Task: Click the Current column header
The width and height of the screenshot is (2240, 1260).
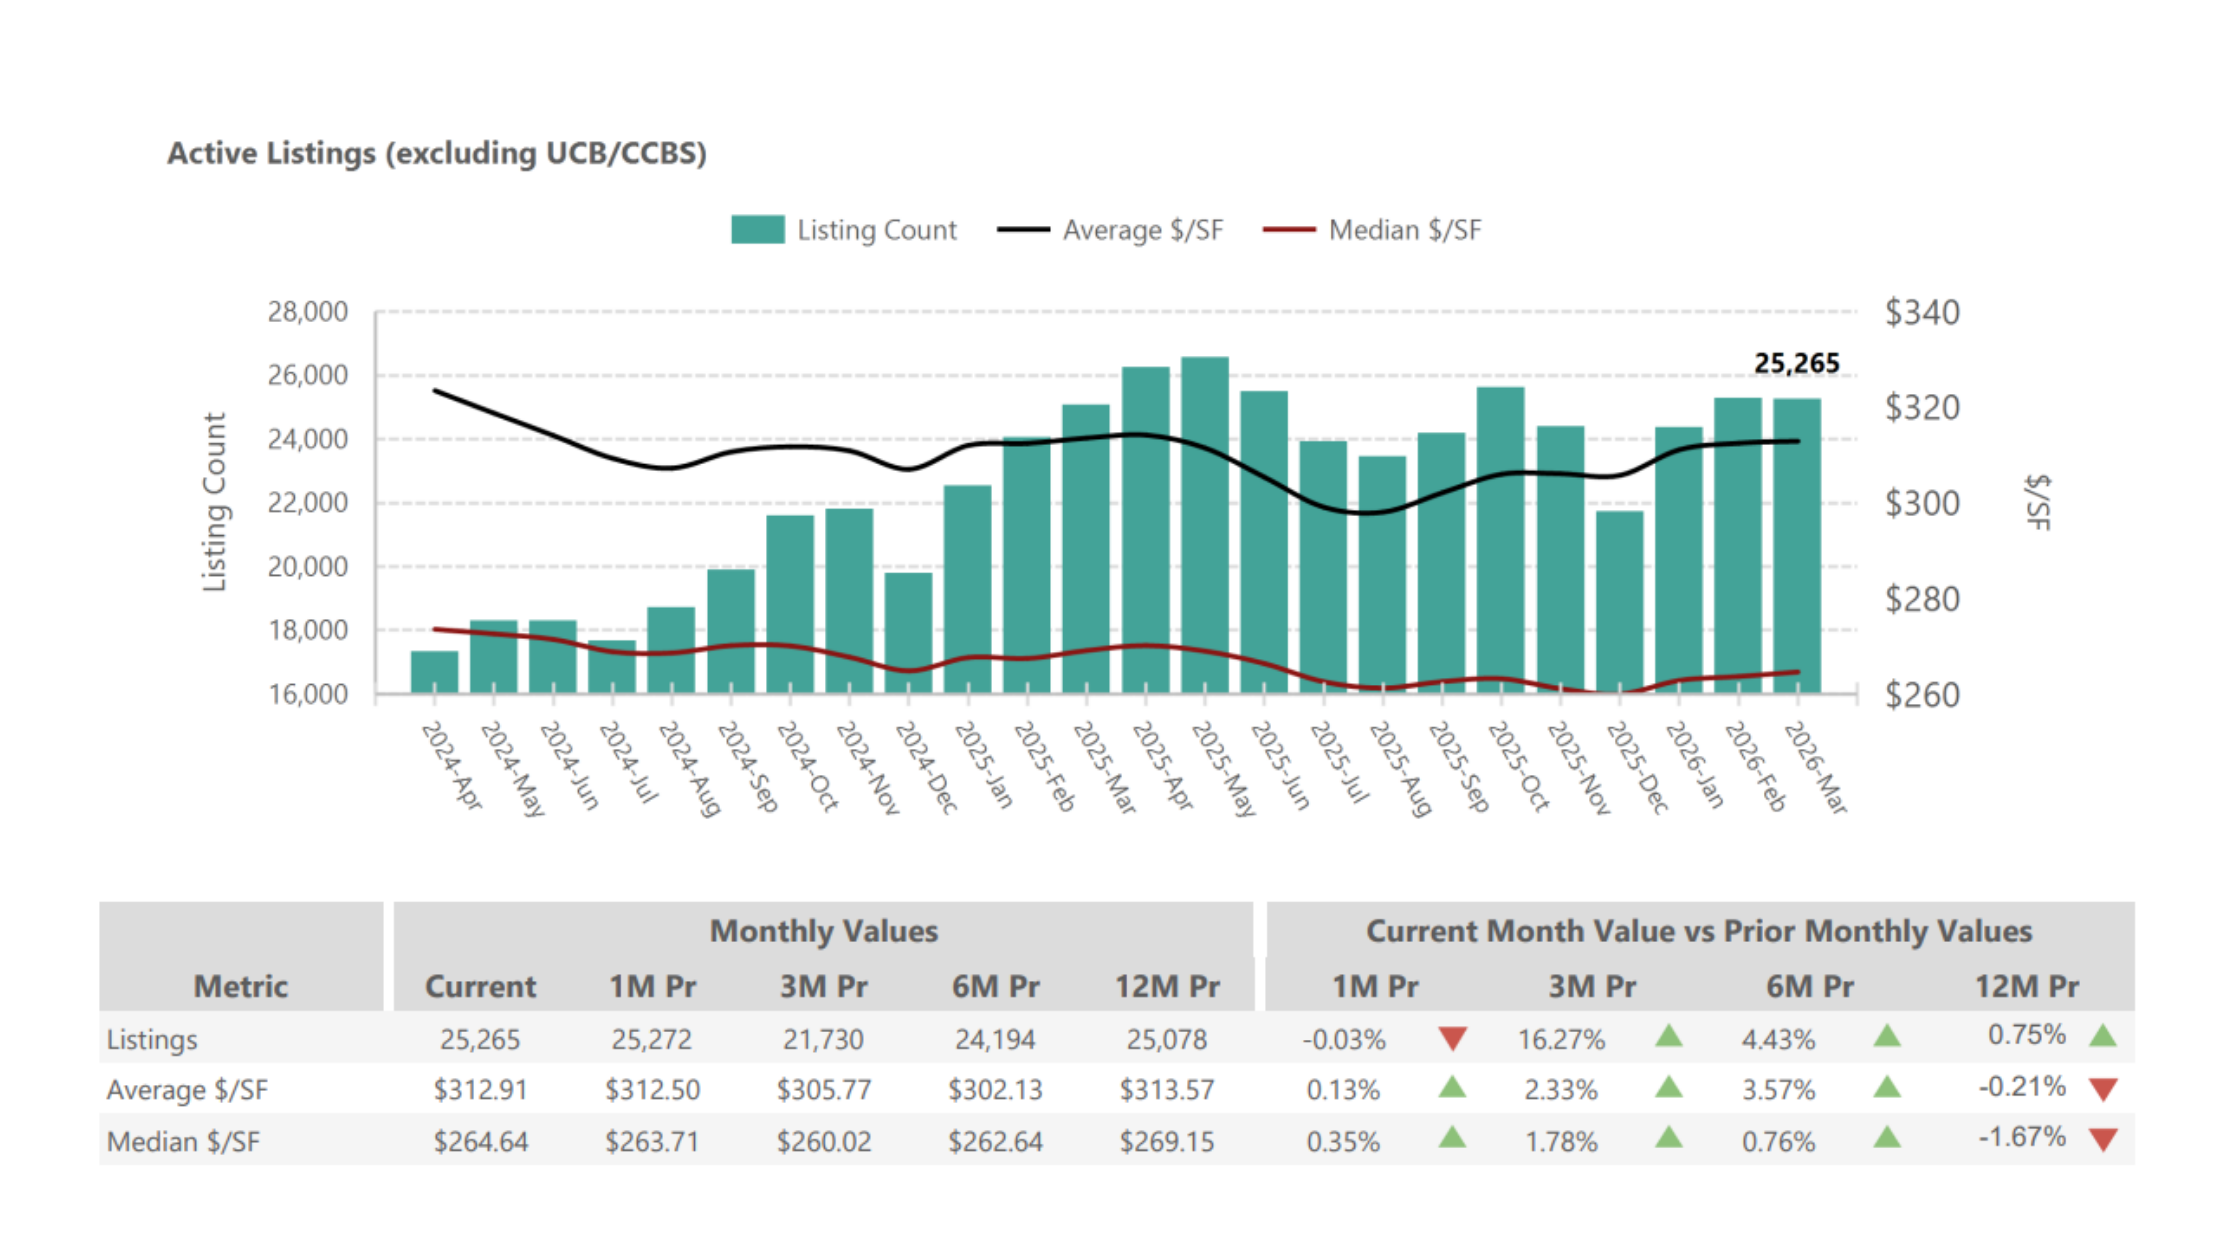Action: (480, 986)
